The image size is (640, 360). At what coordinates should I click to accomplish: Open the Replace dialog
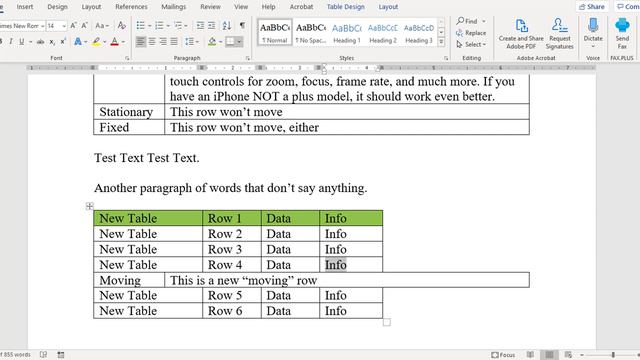471,33
